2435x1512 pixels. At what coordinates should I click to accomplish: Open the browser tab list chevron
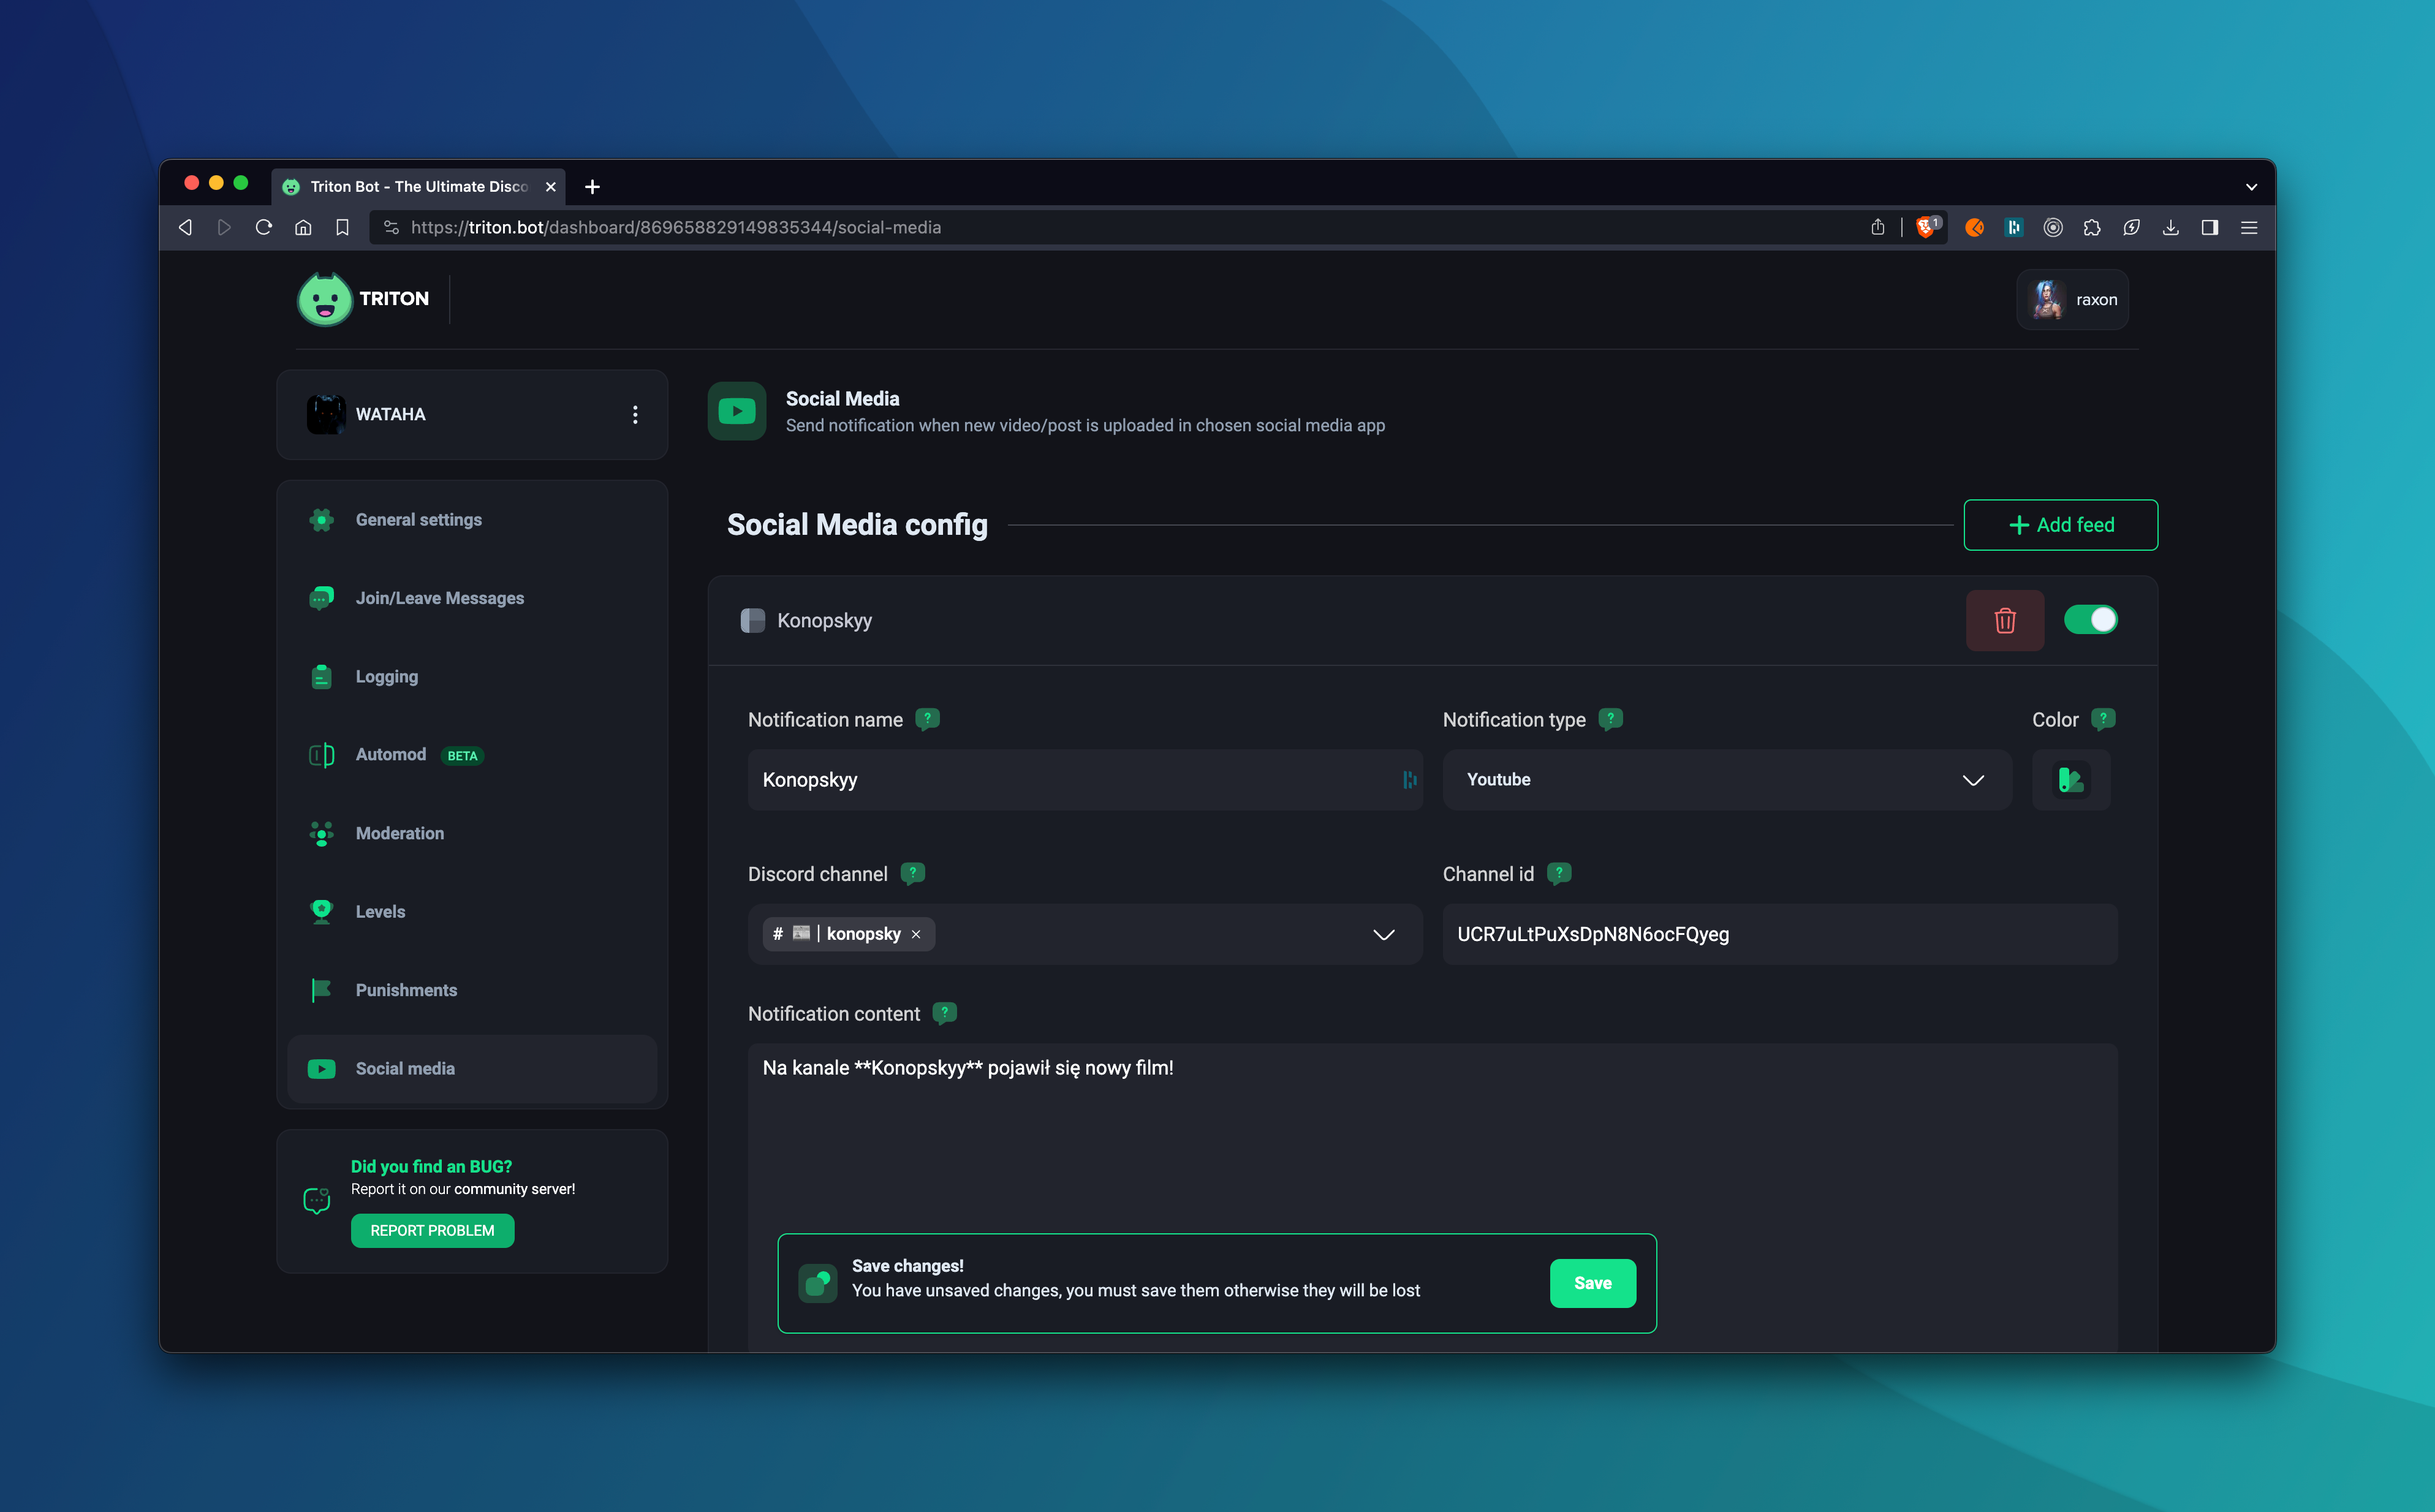click(x=2251, y=187)
